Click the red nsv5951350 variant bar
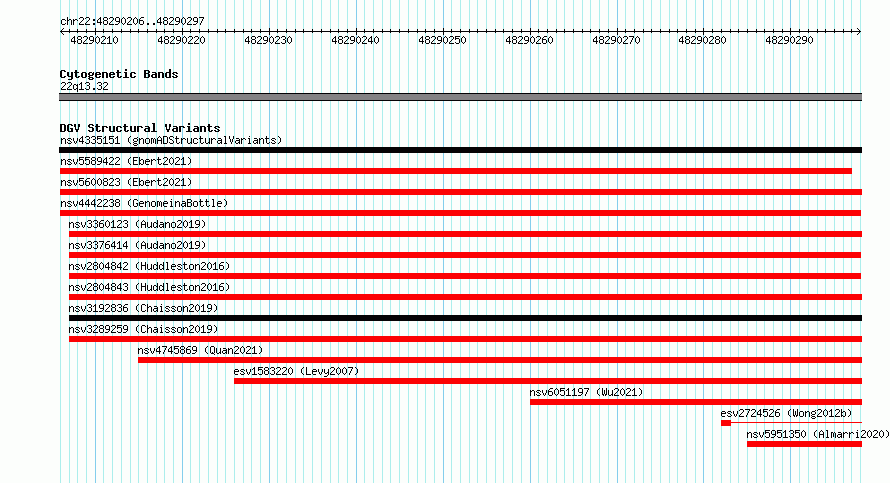890x483 pixels. point(804,444)
